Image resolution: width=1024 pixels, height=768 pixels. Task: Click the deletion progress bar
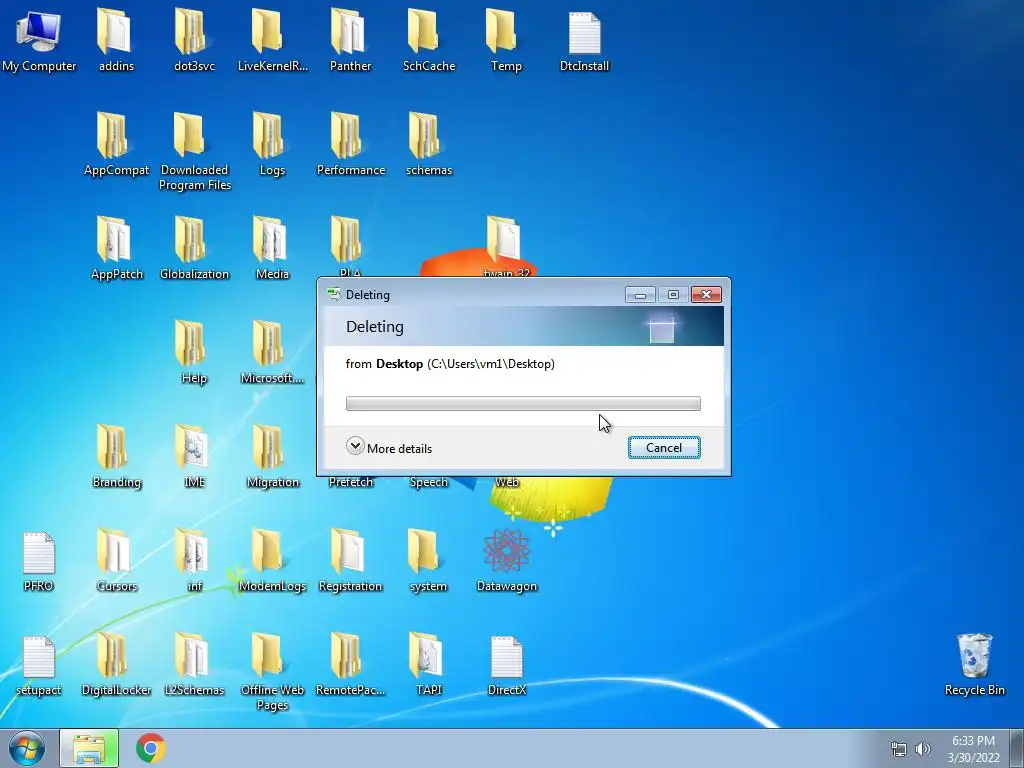tap(523, 404)
